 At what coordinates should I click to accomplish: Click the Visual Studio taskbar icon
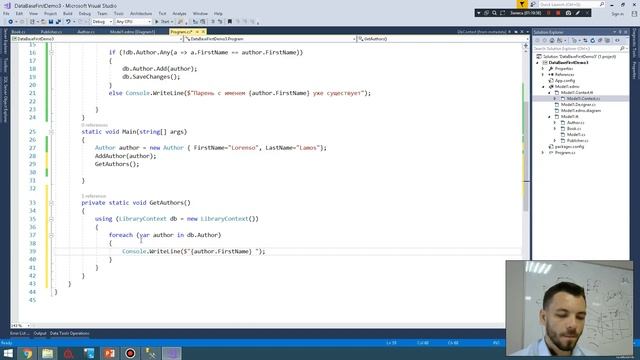point(172,353)
